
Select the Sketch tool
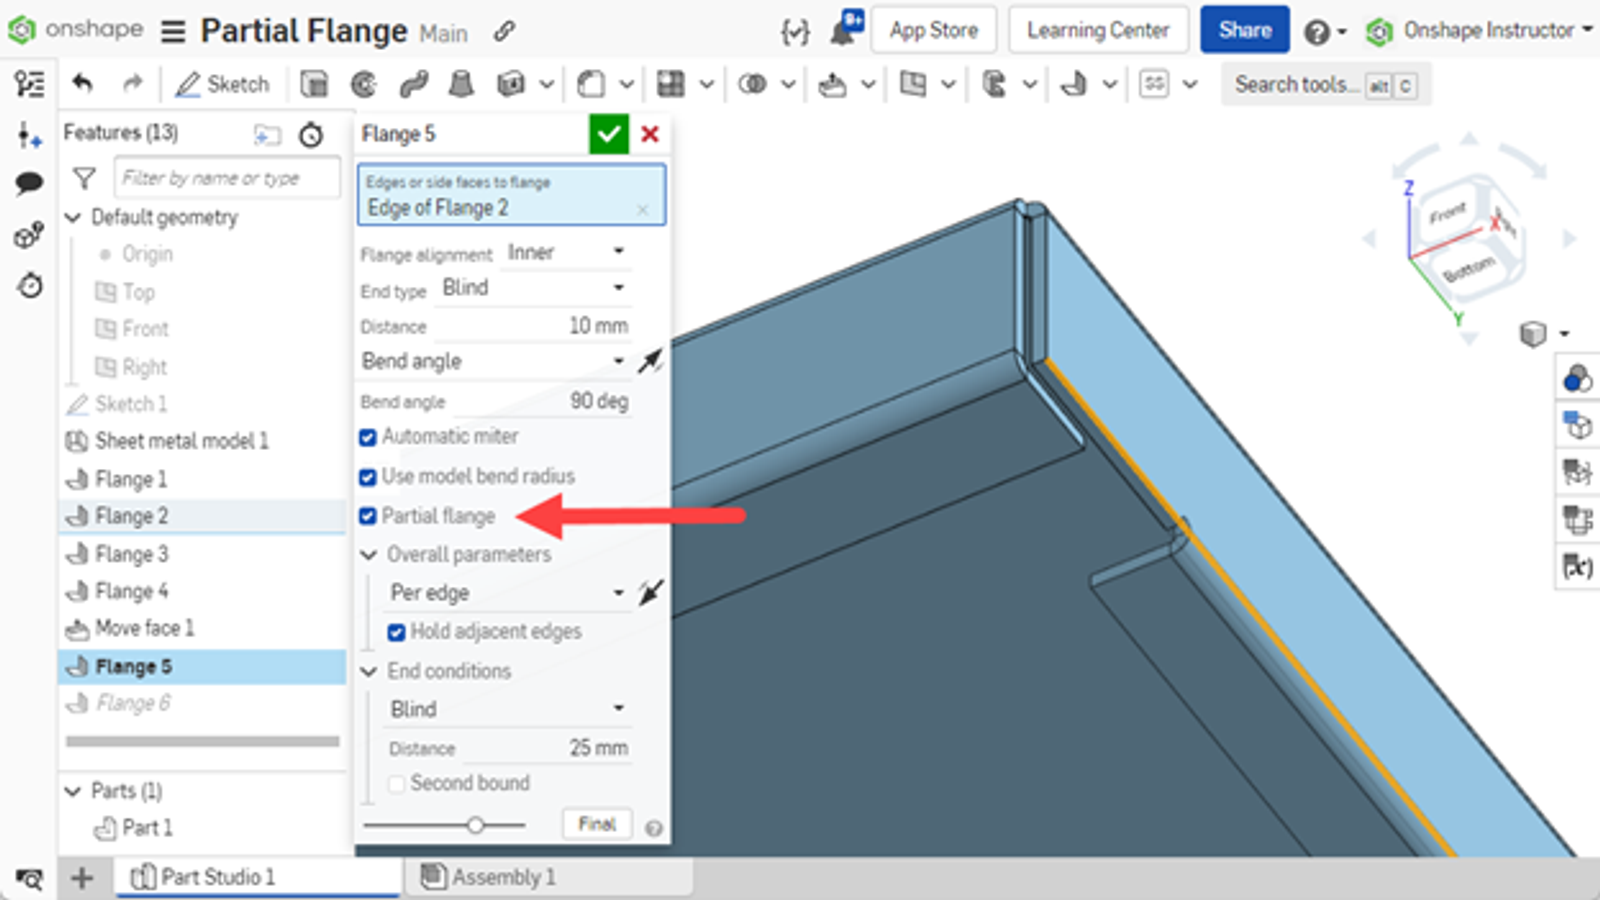tap(222, 84)
